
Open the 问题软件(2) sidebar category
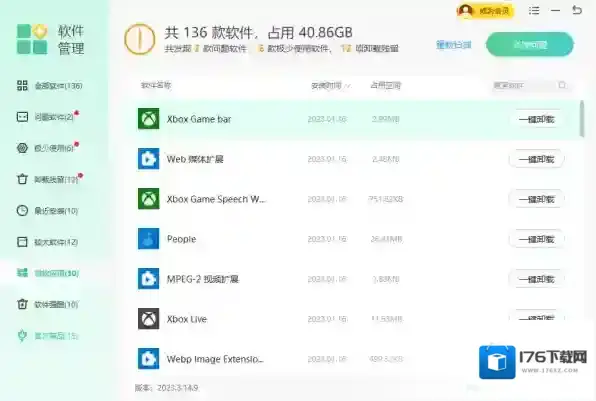tap(48, 117)
